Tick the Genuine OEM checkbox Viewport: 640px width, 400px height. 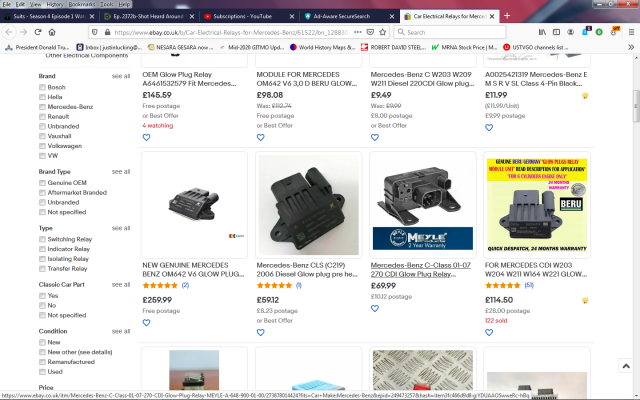point(42,182)
